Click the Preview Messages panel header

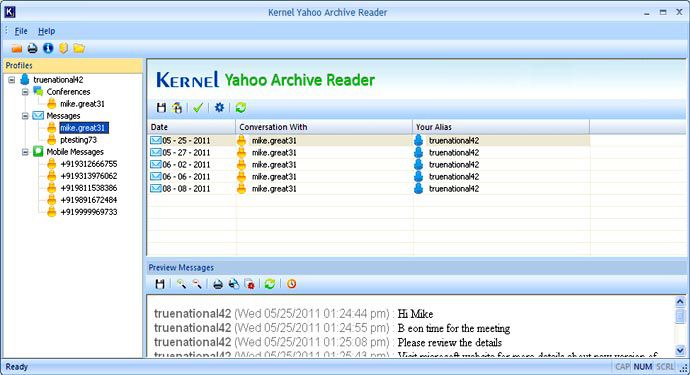[x=416, y=268]
